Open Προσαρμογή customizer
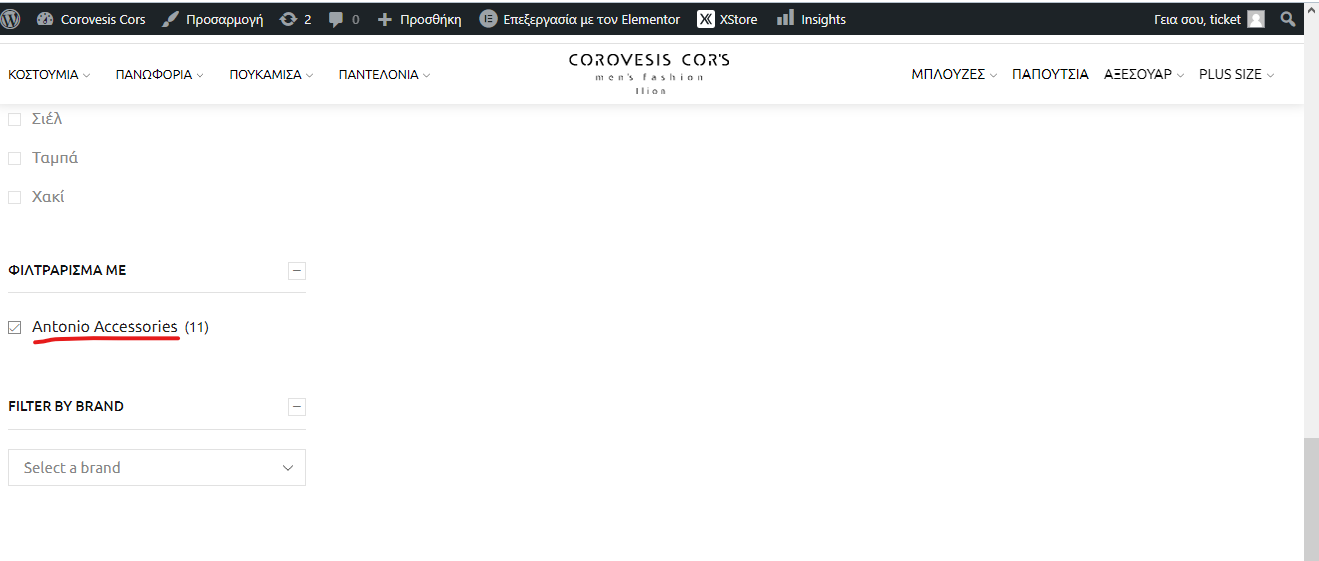 point(213,19)
